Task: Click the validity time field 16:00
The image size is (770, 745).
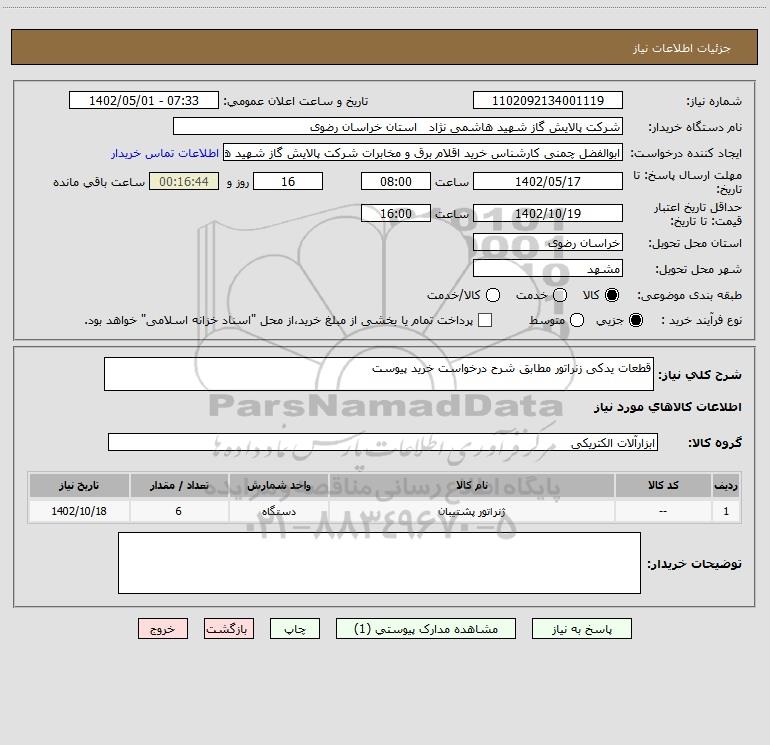Action: [x=396, y=213]
